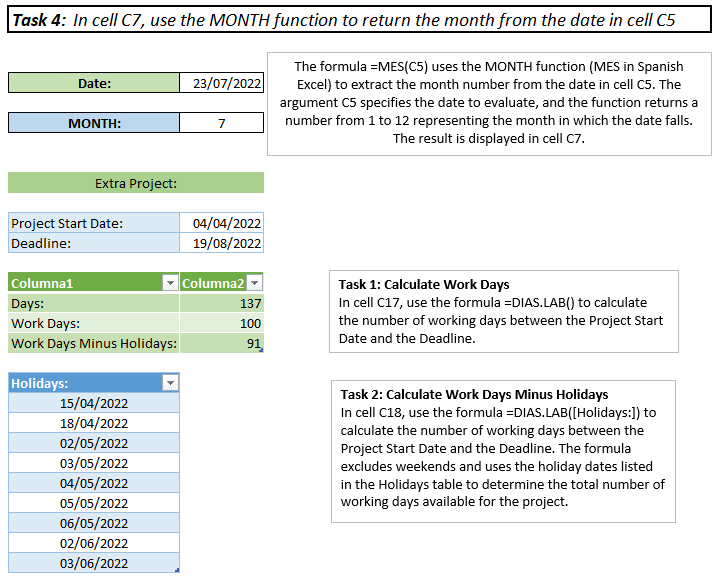Select holiday date 03/06/2022
Image resolution: width=720 pixels, height=583 pixels.
[x=94, y=563]
